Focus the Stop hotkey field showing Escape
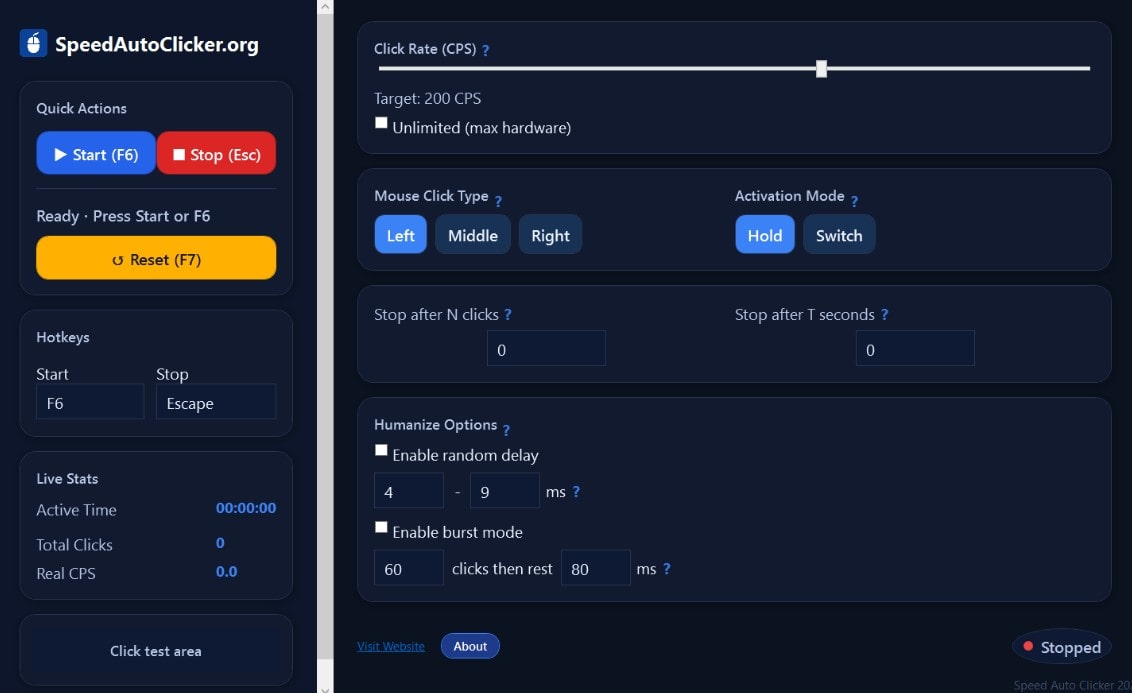 [216, 401]
